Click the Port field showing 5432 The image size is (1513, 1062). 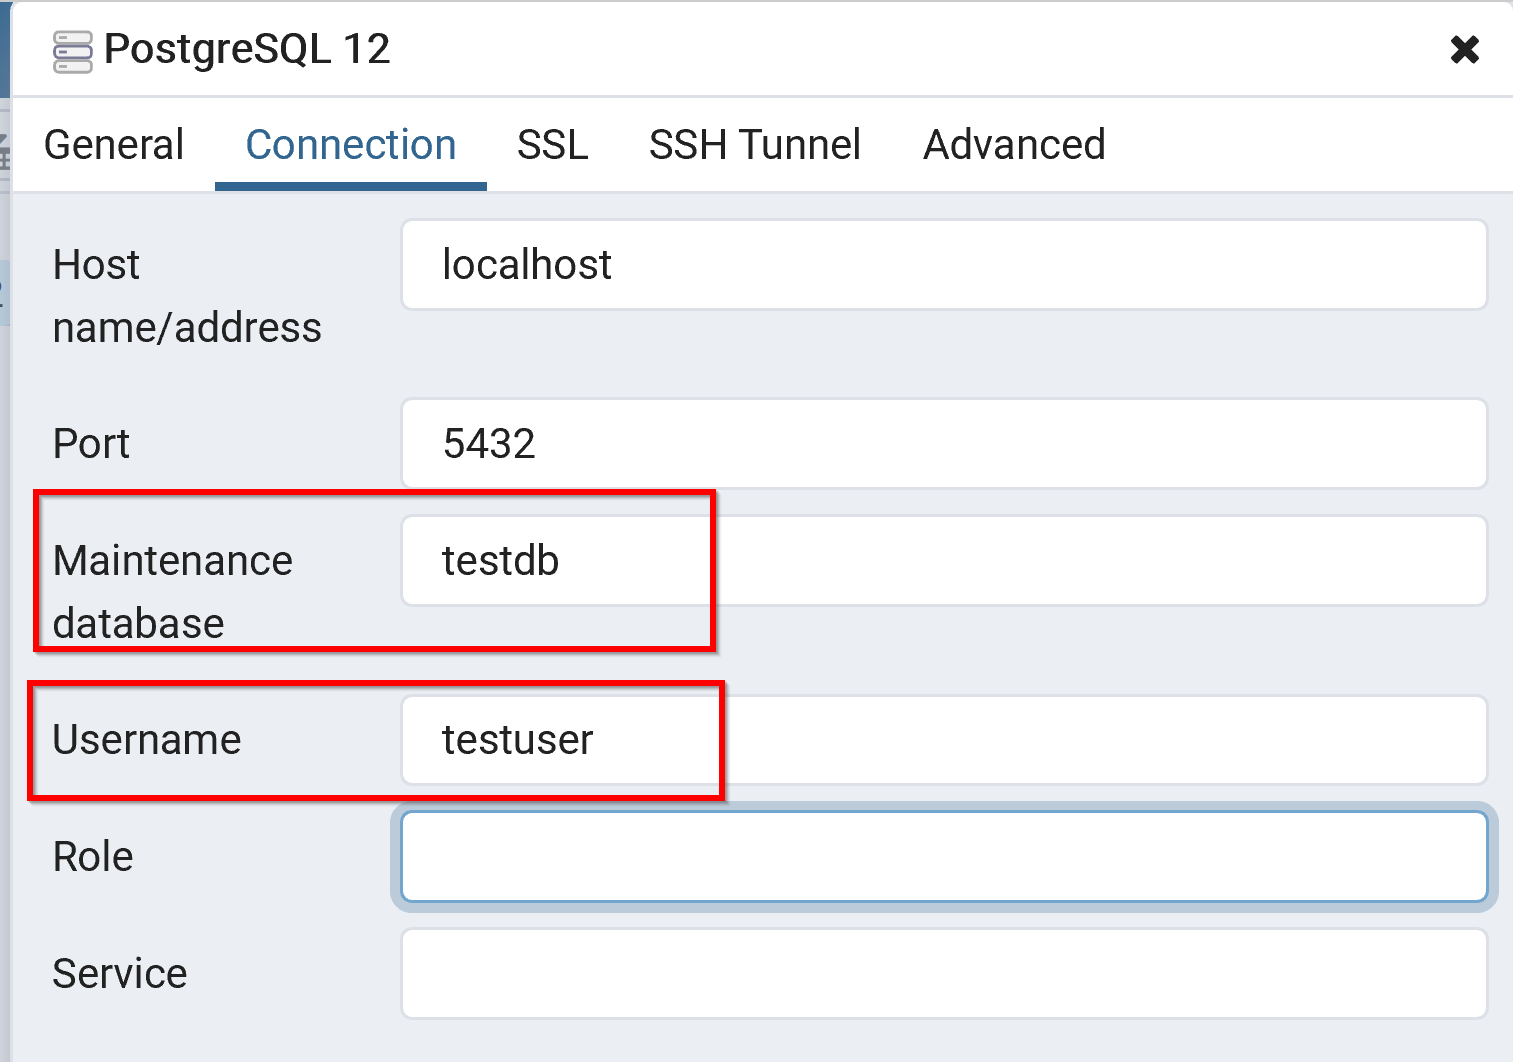coord(944,444)
